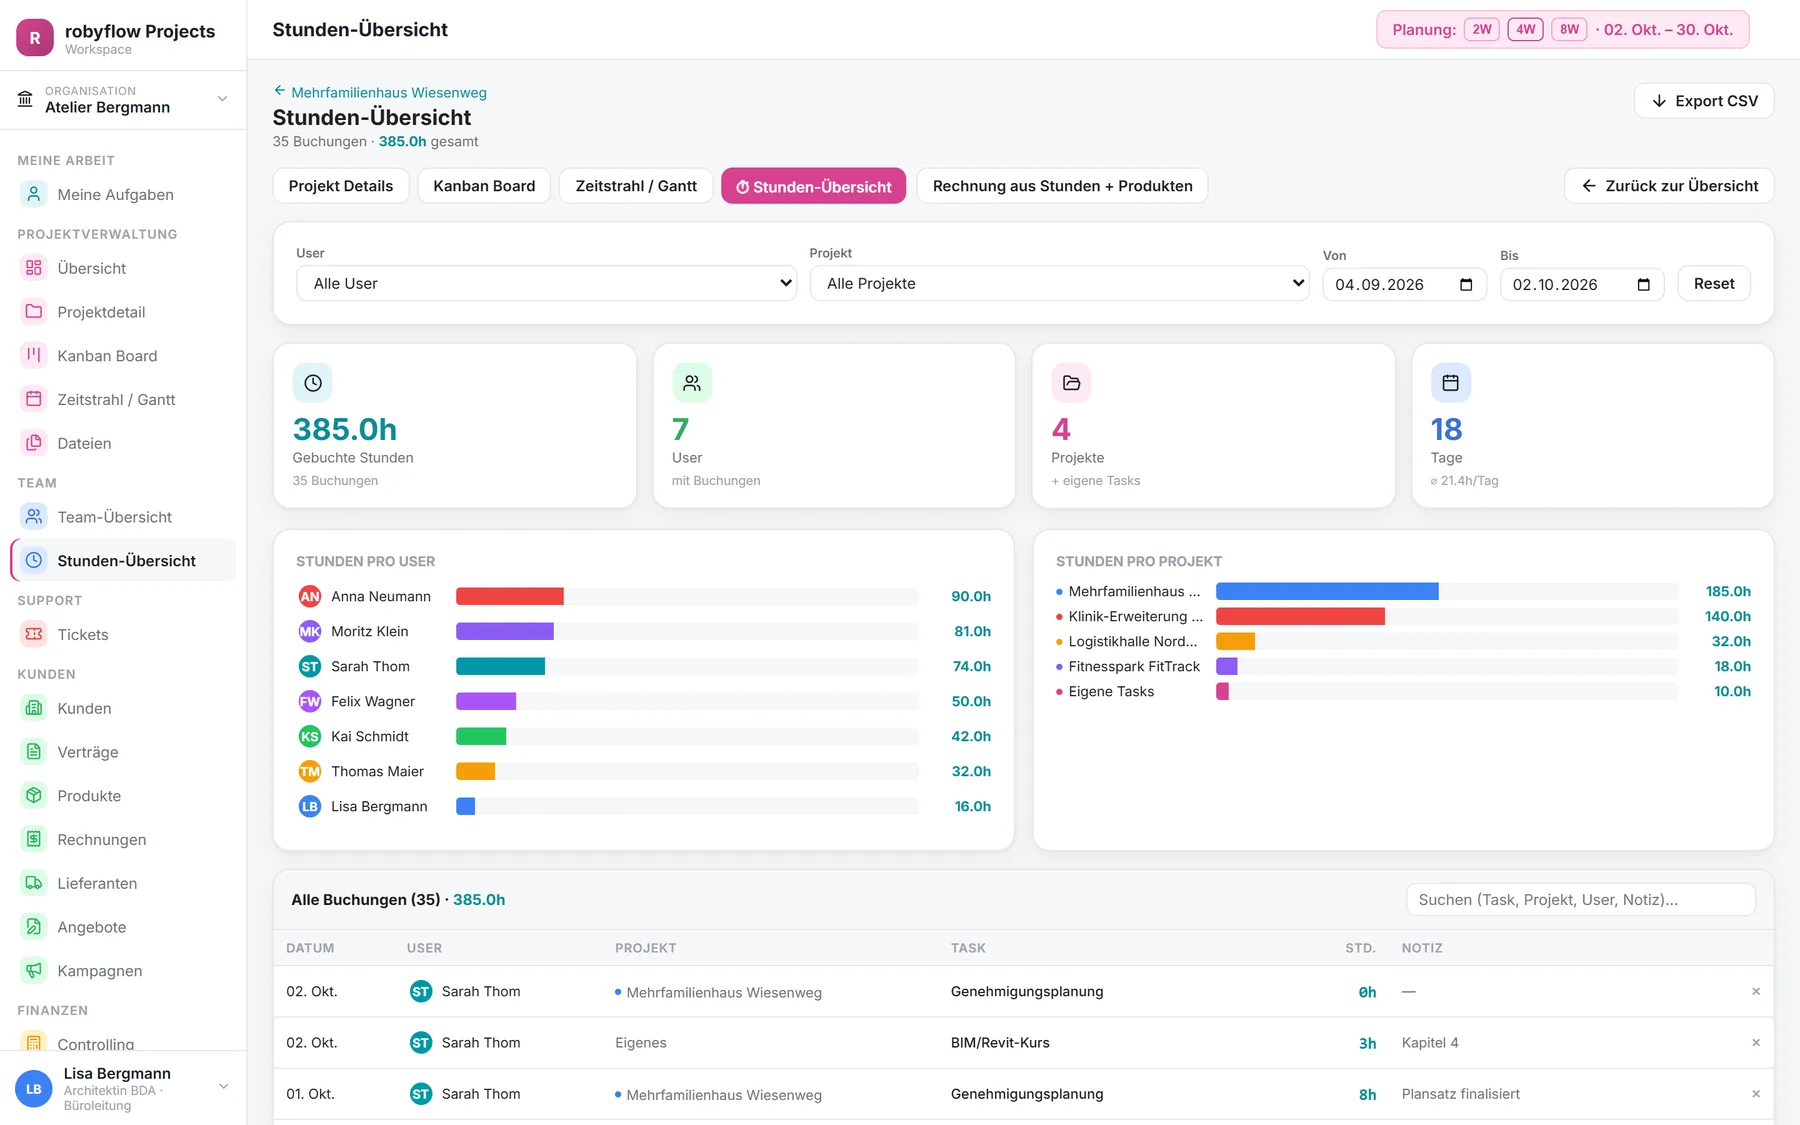Sort by the DATUM column header
This screenshot has width=1800, height=1125.
point(310,948)
